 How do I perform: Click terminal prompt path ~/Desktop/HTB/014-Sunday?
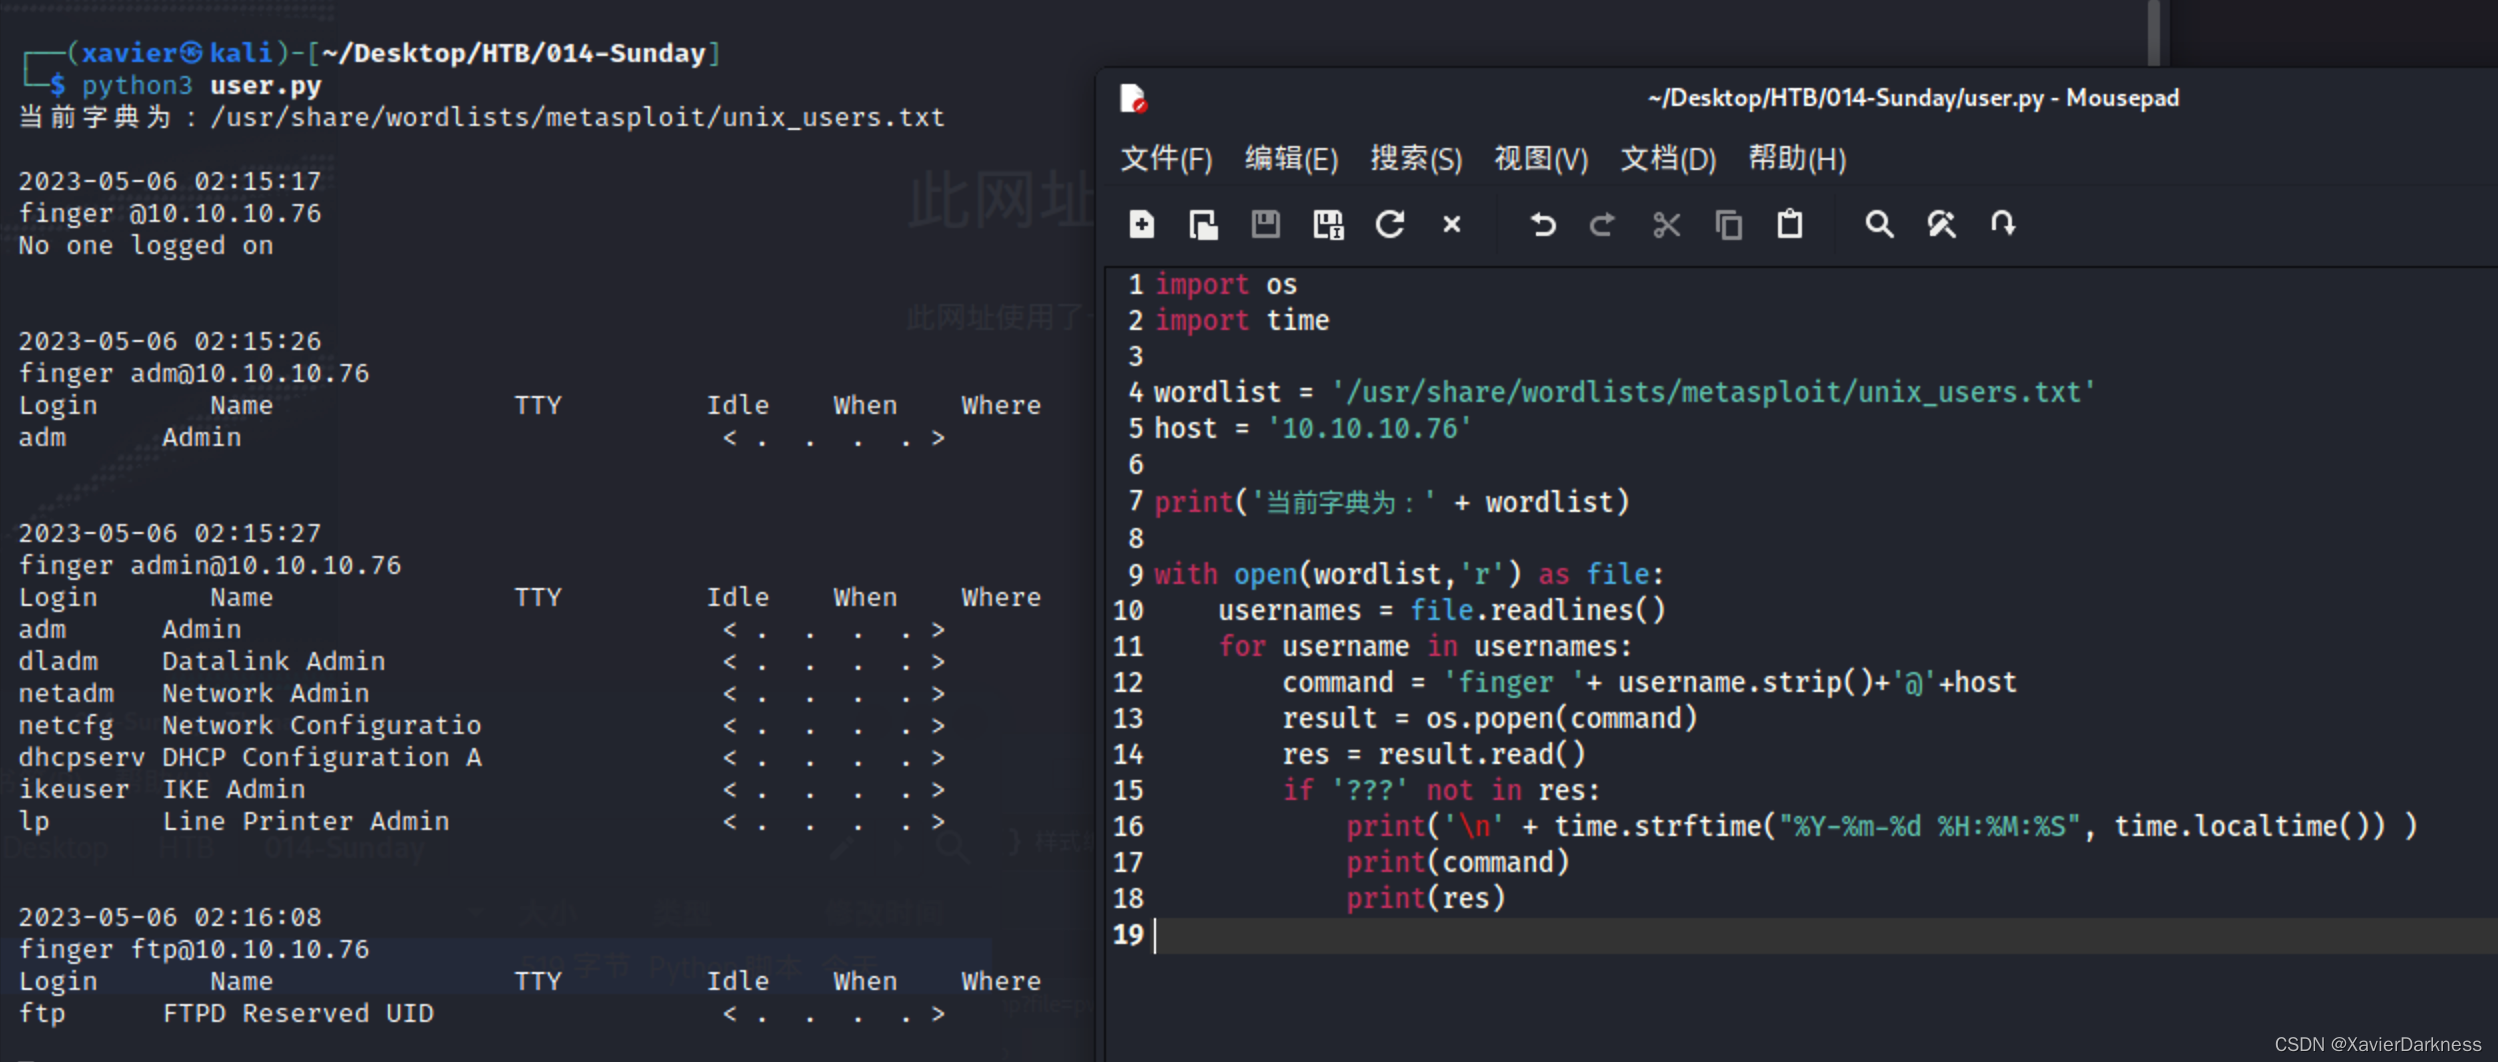[513, 53]
